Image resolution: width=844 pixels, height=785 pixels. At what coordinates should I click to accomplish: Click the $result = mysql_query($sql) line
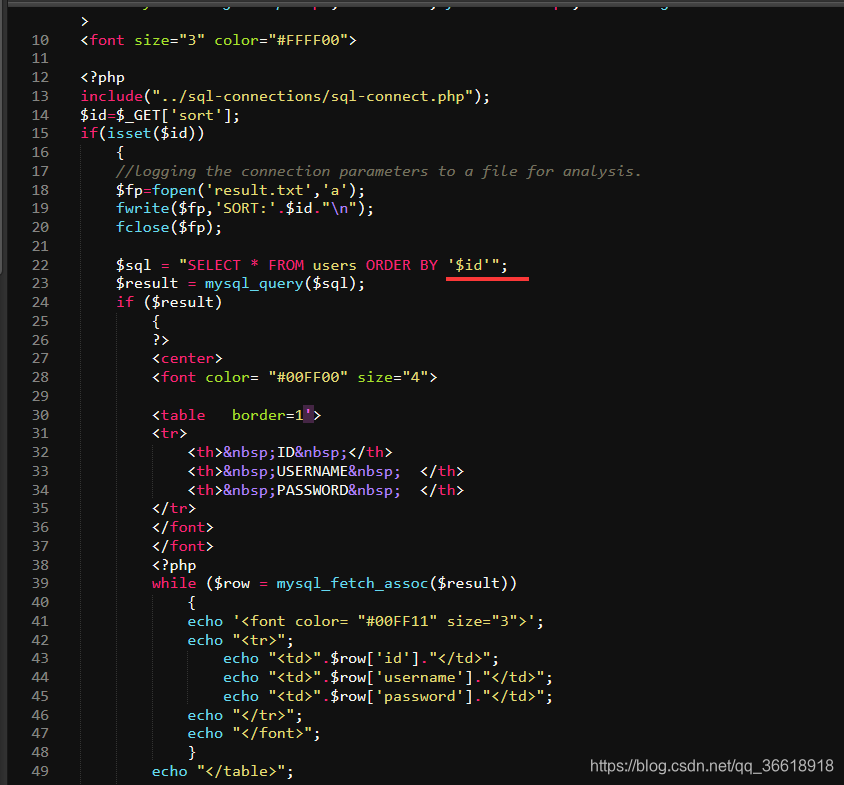point(240,284)
